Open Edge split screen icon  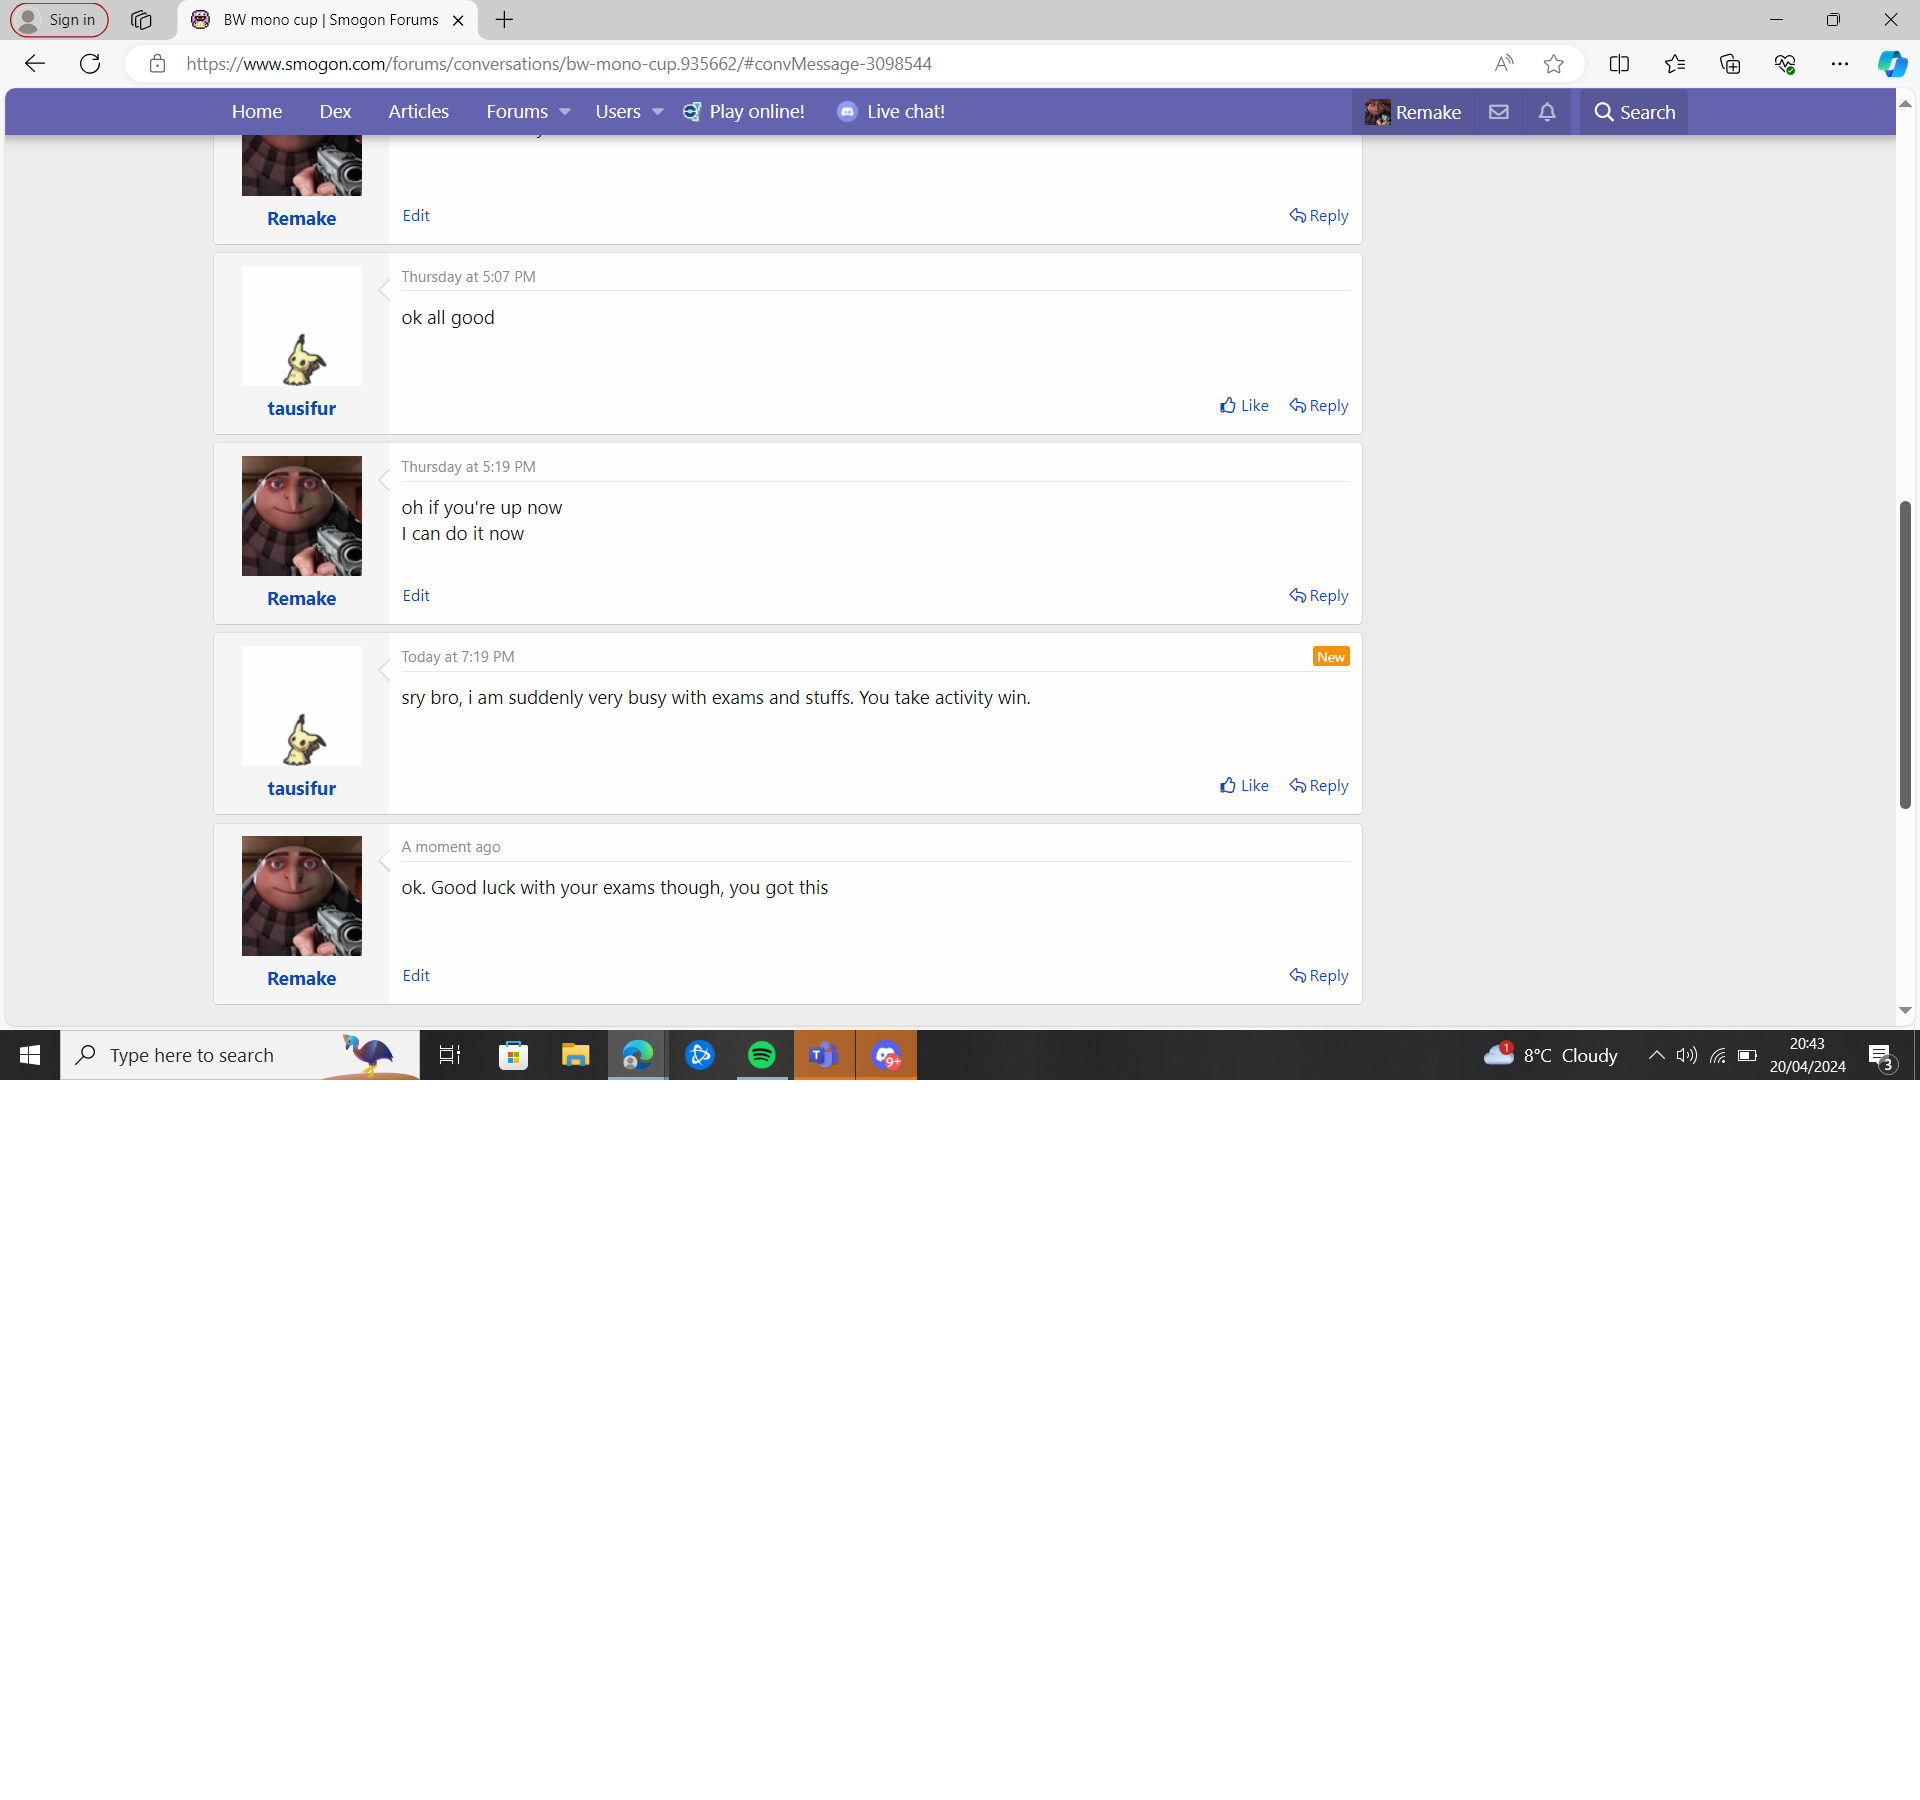pyautogui.click(x=1619, y=64)
